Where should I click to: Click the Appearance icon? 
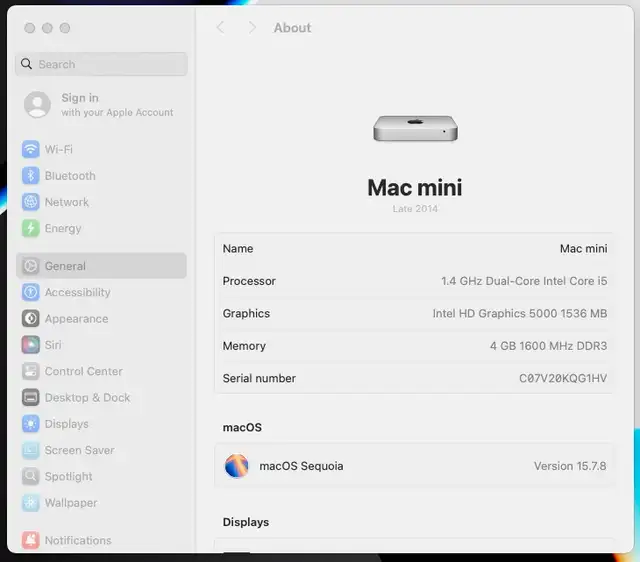pos(31,318)
